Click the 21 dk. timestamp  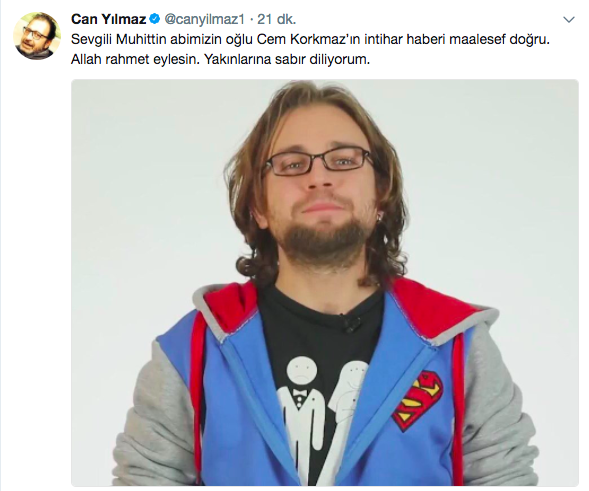(x=276, y=19)
